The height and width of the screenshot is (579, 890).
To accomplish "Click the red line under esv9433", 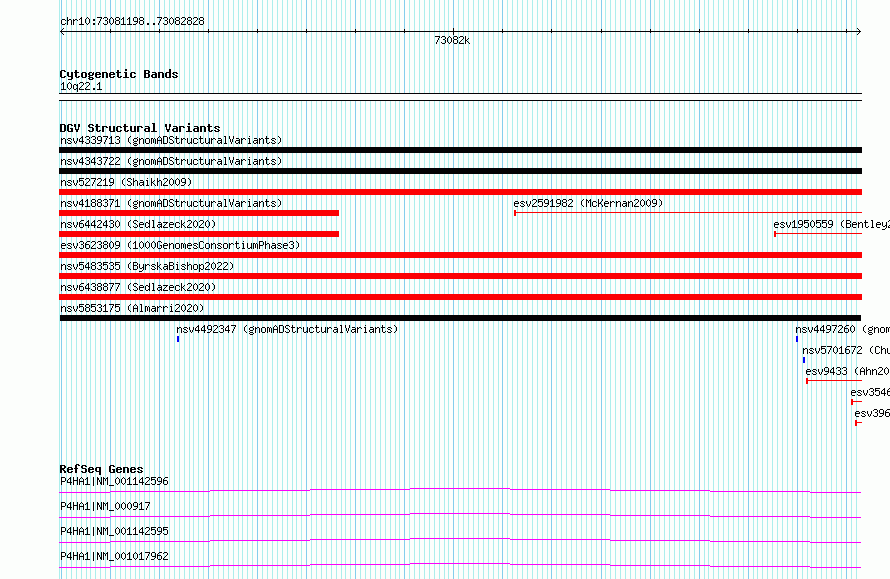I will tap(834, 381).
